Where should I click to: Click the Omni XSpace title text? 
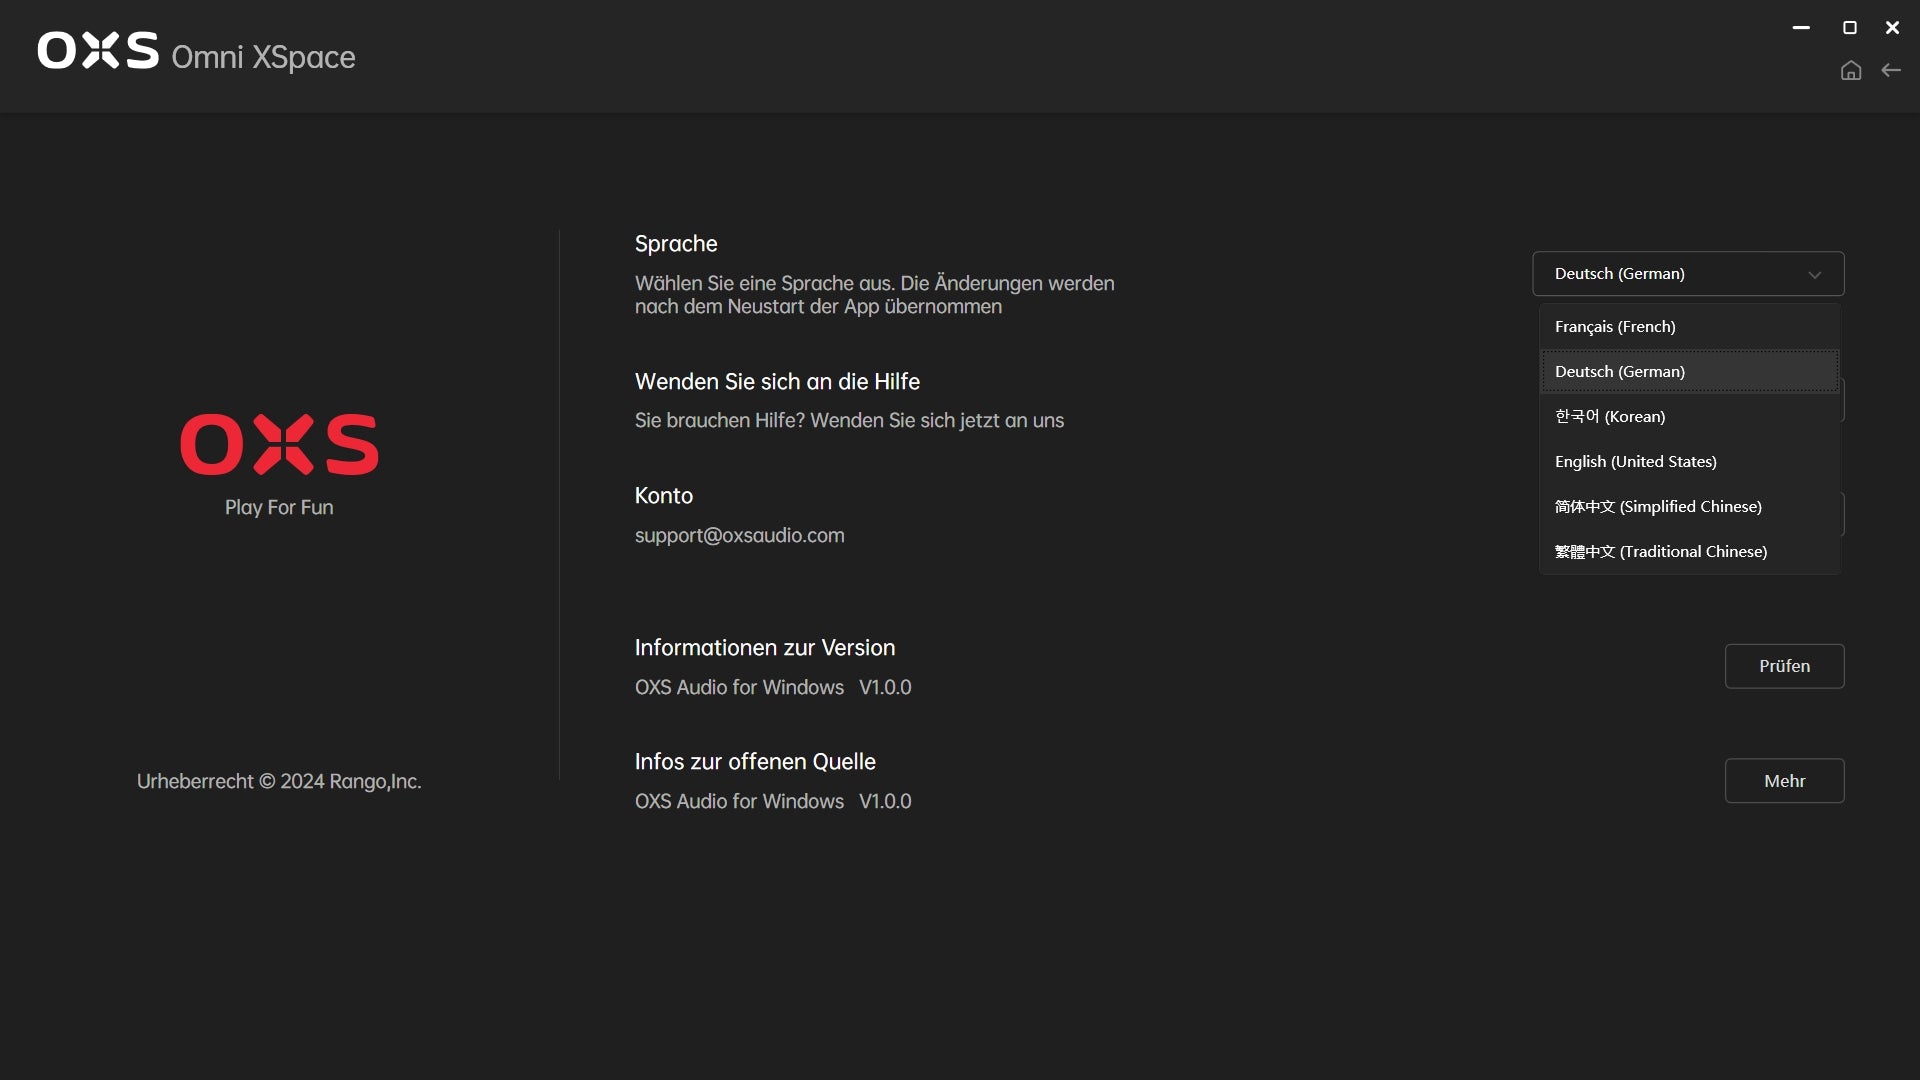[x=263, y=57]
